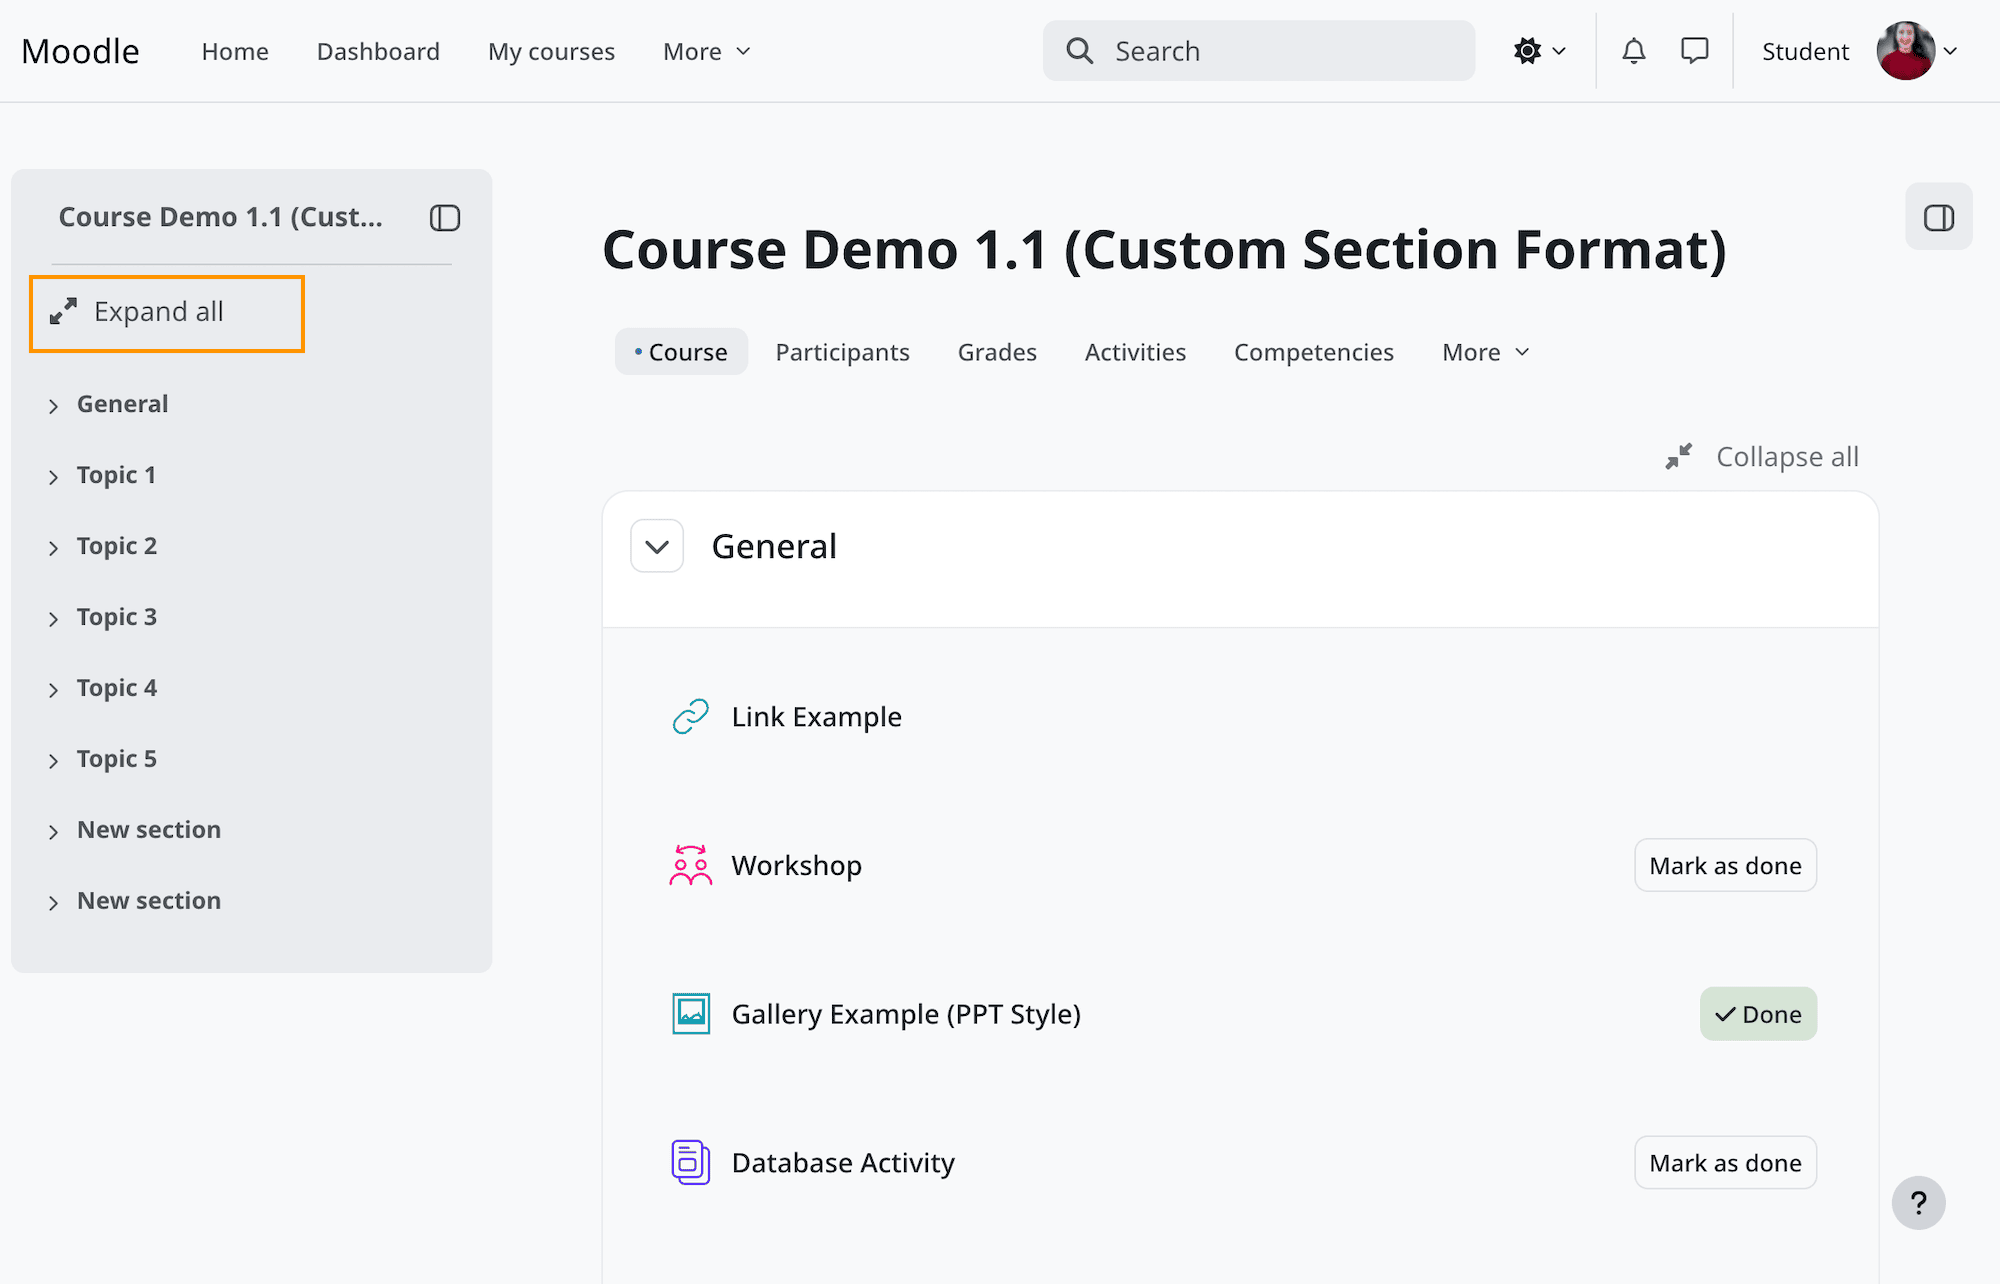Click the Database Activity icon
Image resolution: width=2000 pixels, height=1284 pixels.
pyautogui.click(x=691, y=1163)
